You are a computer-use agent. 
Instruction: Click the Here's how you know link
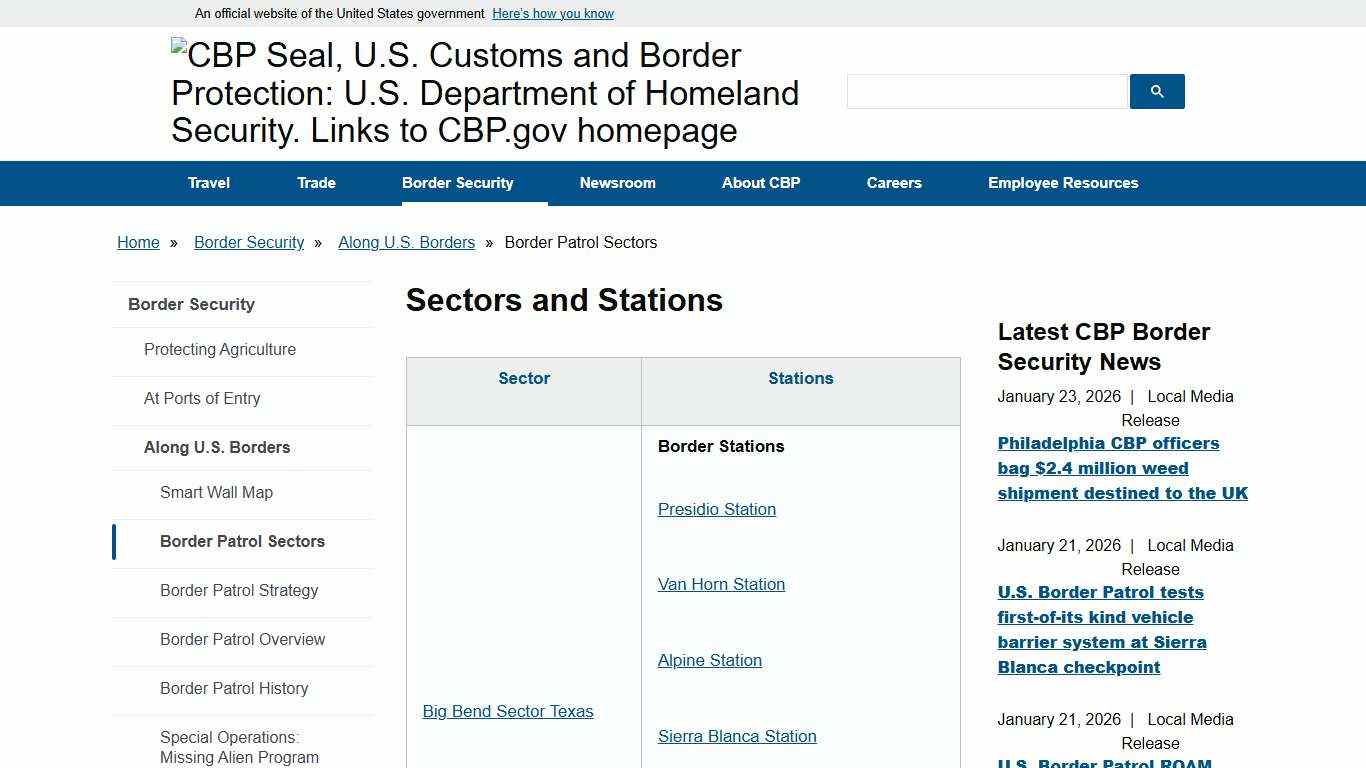(552, 13)
